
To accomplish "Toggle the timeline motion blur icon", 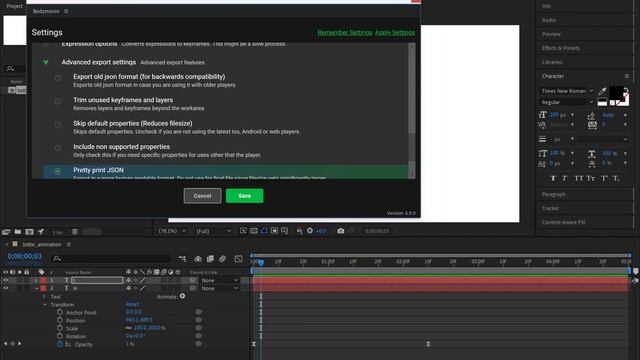I will point(222,258).
